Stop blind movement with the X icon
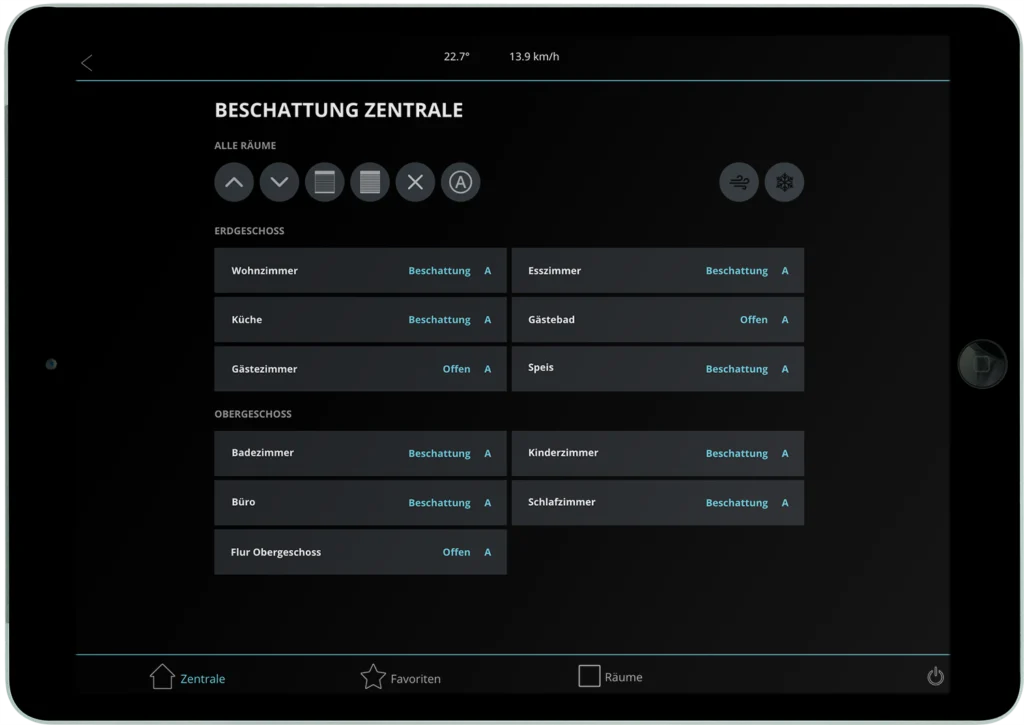Viewport: 1024px width, 725px height. click(415, 182)
